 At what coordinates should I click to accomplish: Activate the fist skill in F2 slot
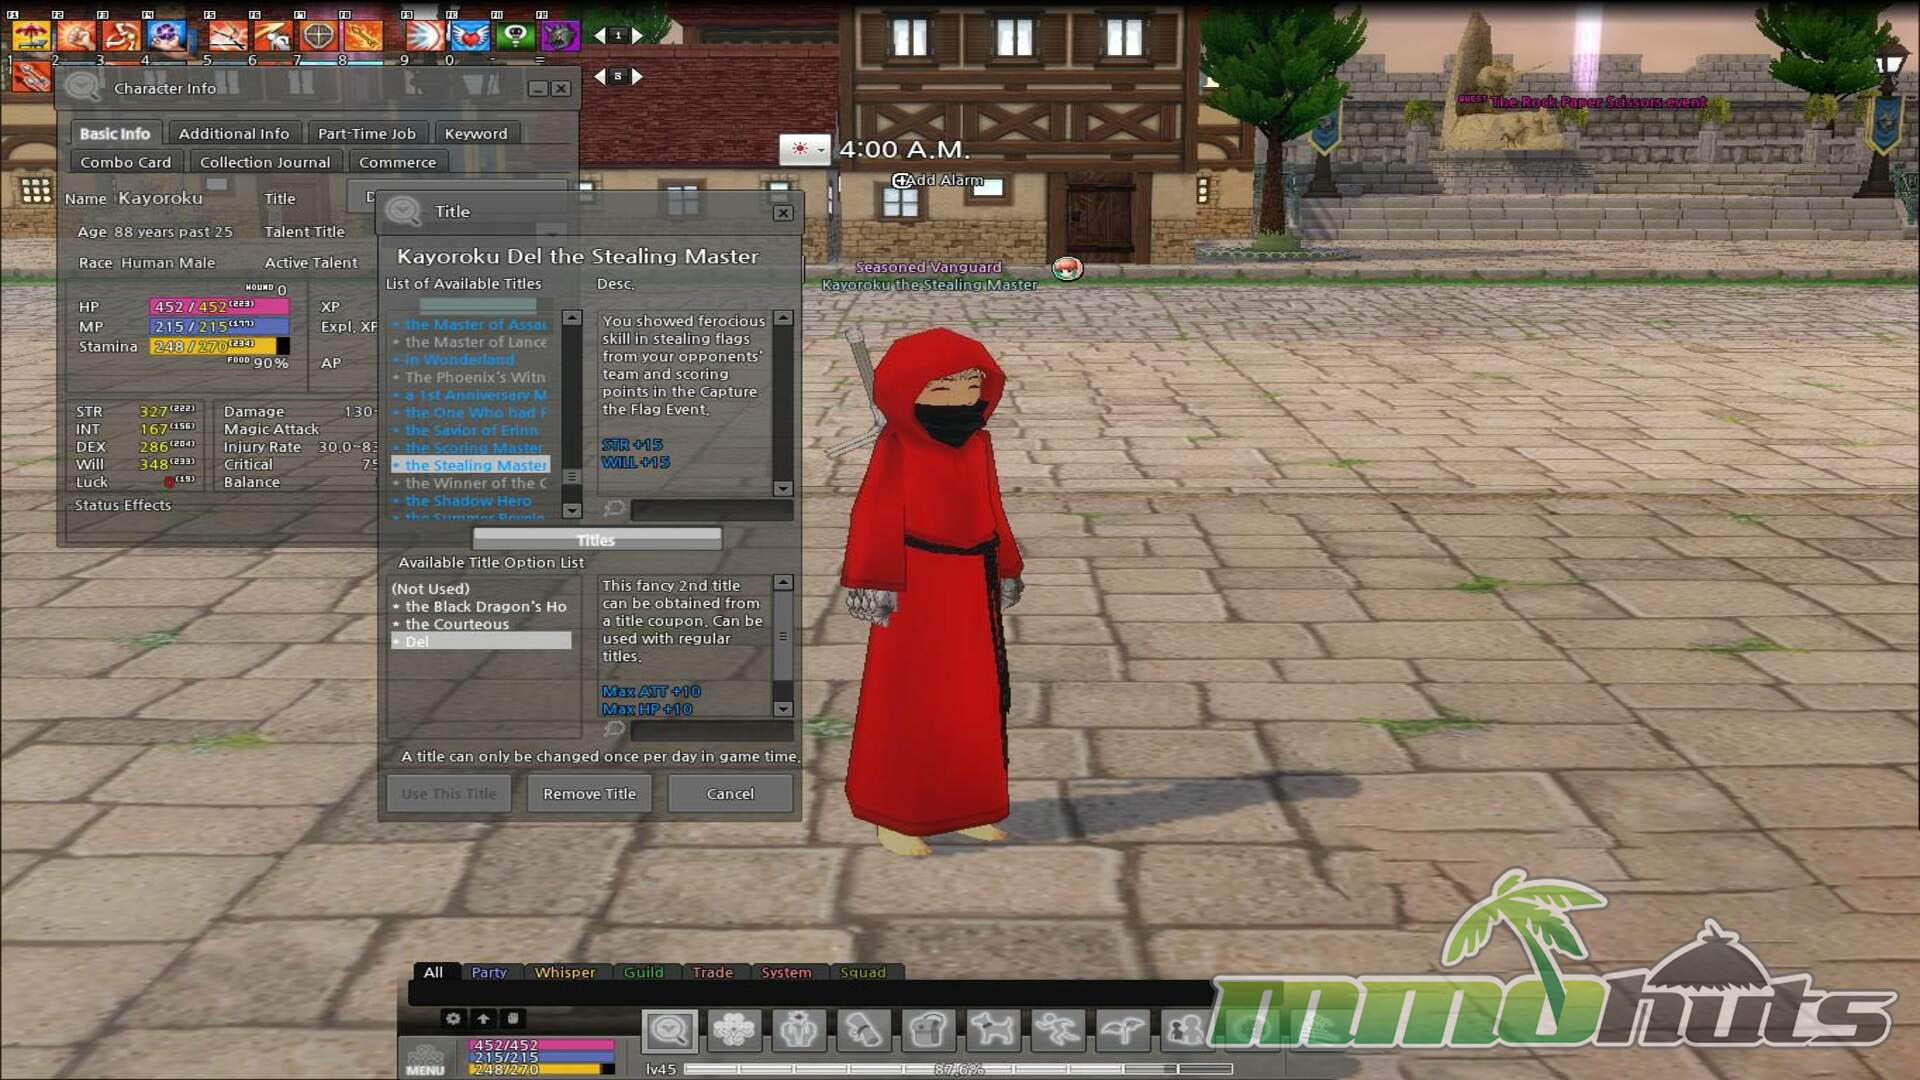coord(76,35)
